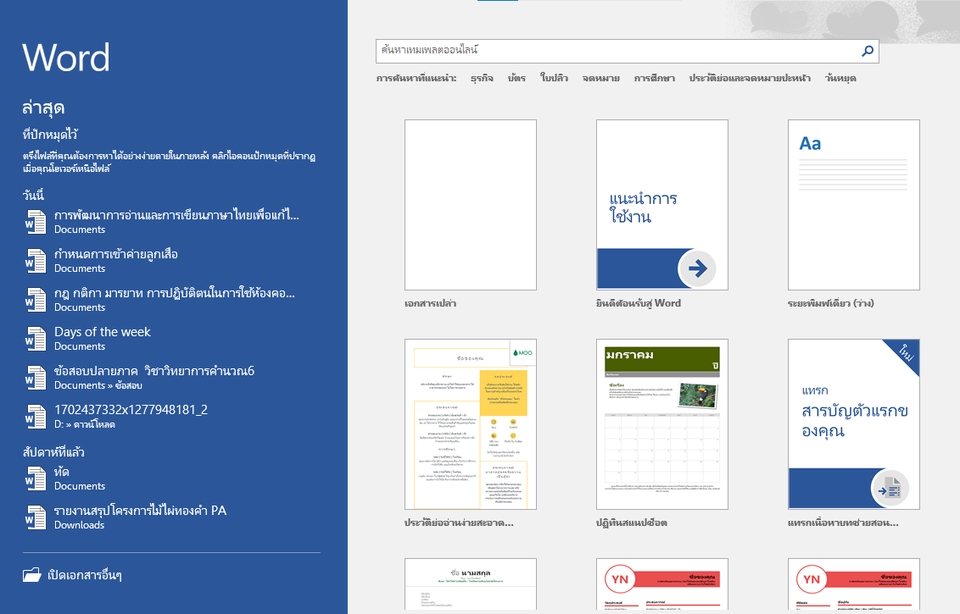
Task: Select the ใบปลิว suggested search link
Action: [554, 78]
